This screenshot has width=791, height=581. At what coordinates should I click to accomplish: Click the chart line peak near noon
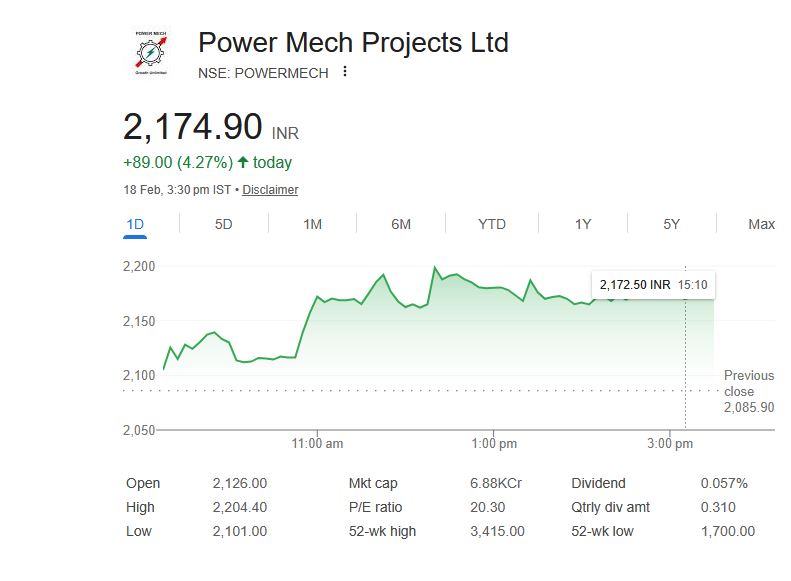435,267
